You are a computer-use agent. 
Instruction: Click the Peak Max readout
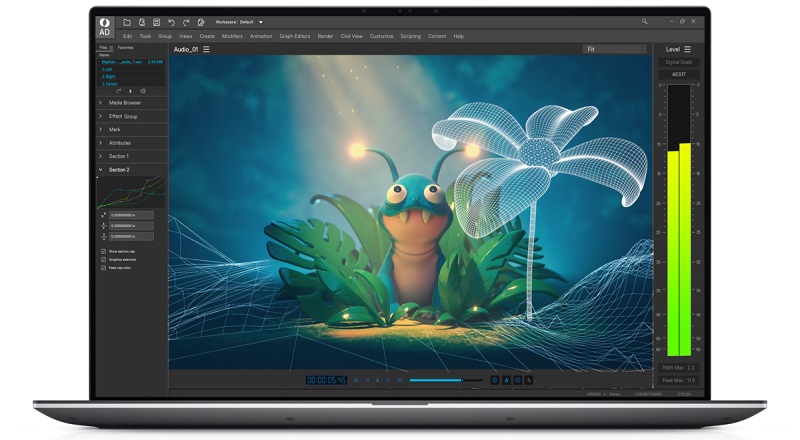click(x=679, y=380)
